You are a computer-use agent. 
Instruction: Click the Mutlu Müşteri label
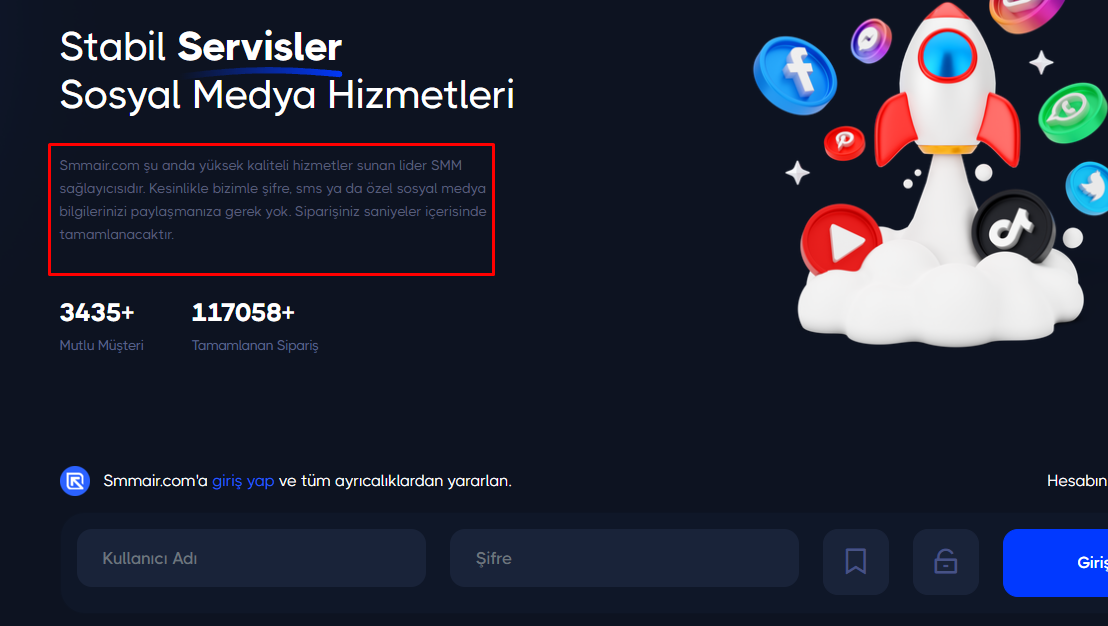point(102,346)
